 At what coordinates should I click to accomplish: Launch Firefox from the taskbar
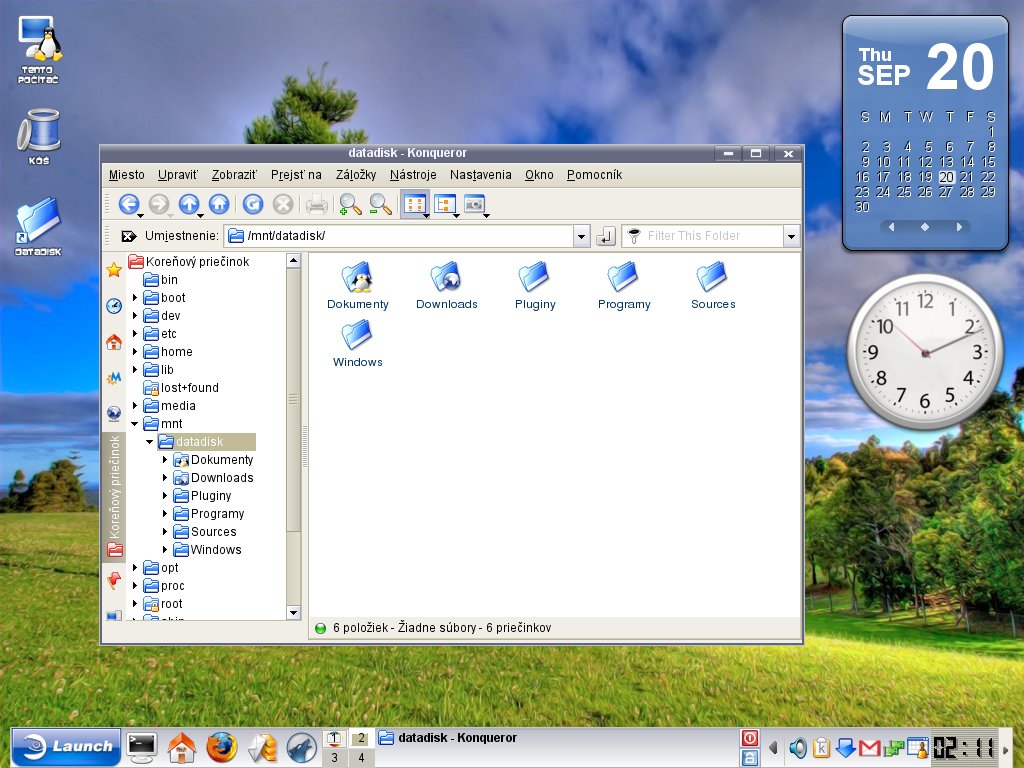tap(222, 746)
